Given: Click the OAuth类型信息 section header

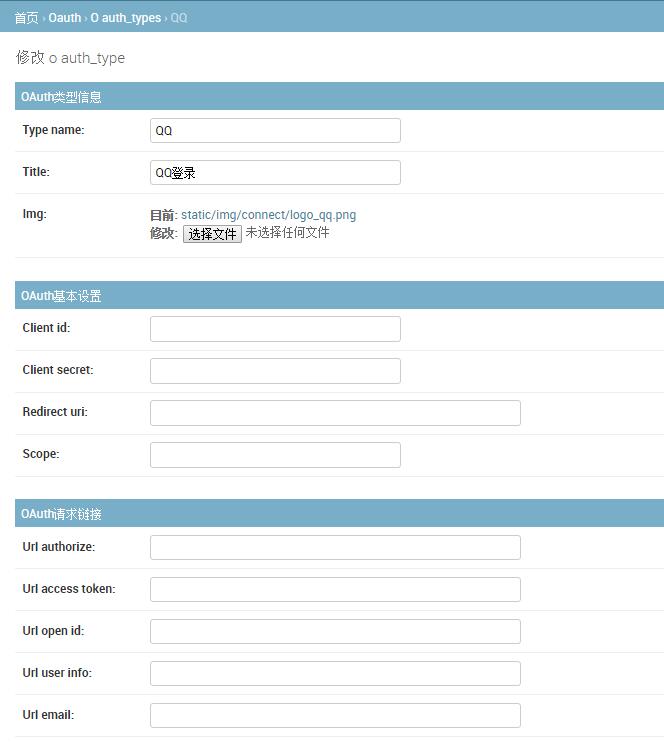Looking at the screenshot, I should [339, 96].
